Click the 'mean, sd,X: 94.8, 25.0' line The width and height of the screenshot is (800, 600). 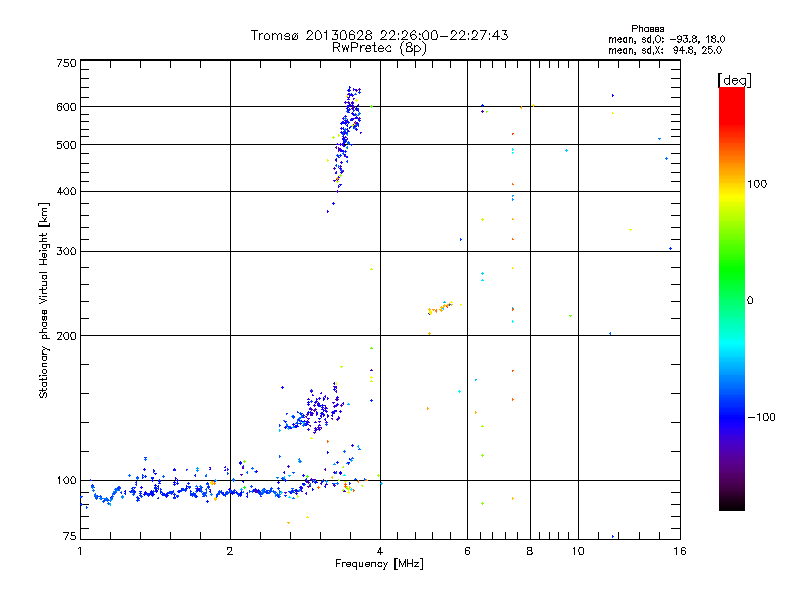(x=665, y=51)
